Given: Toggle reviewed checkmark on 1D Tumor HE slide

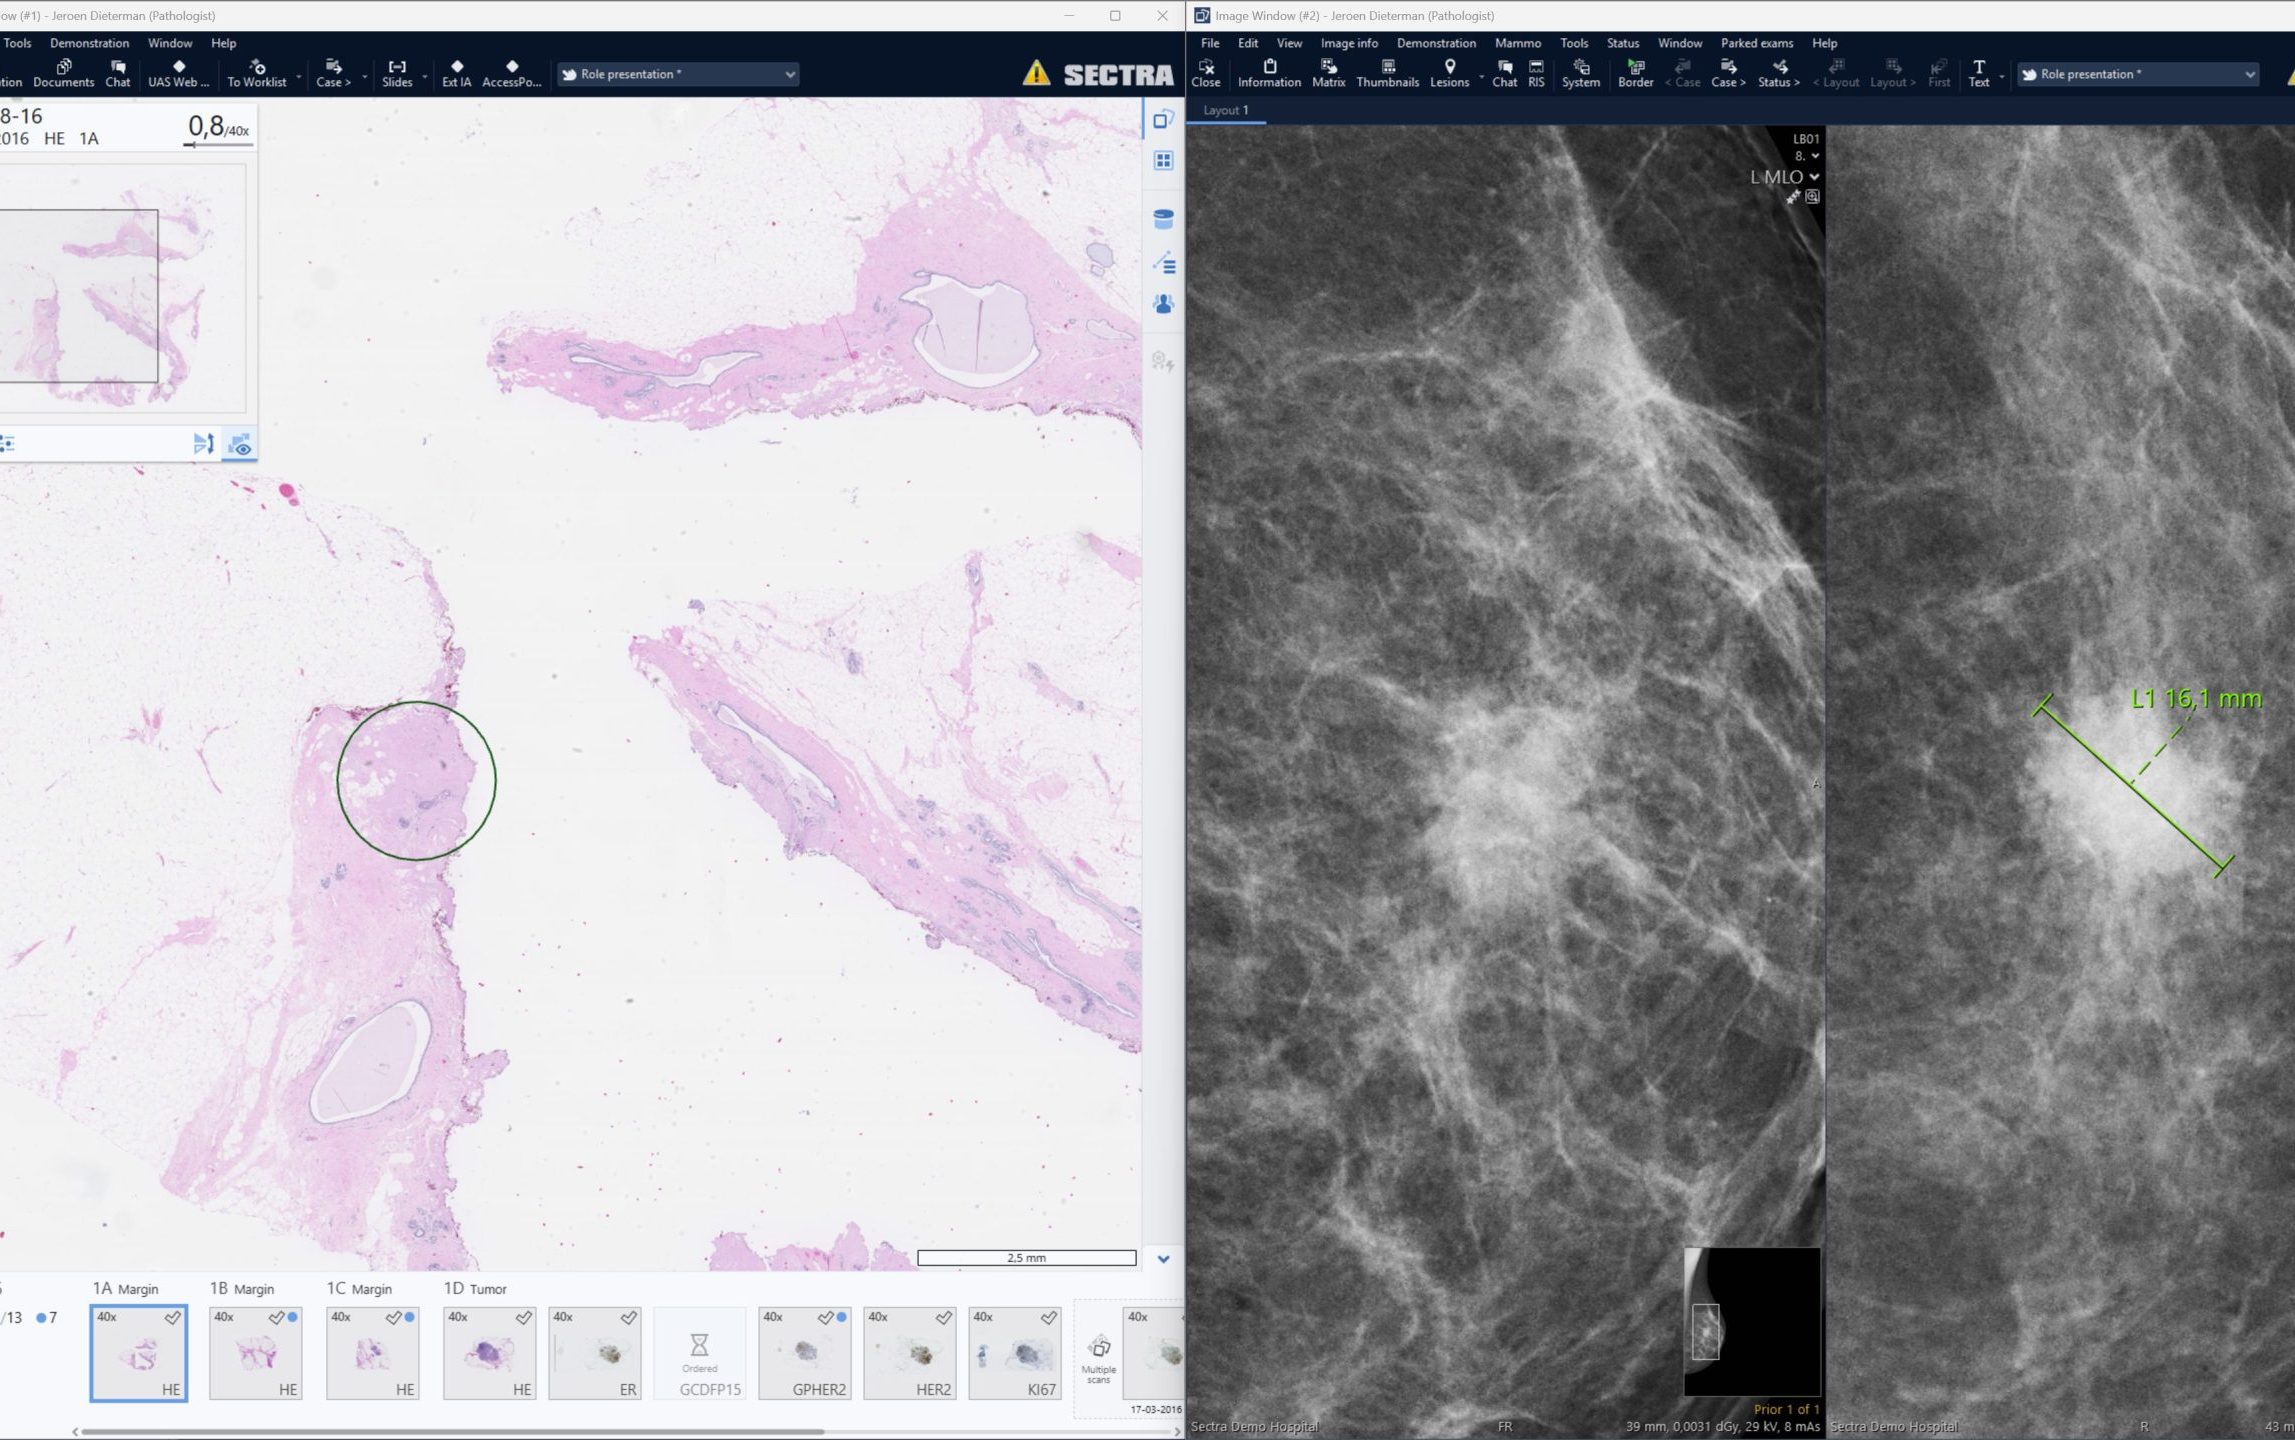Looking at the screenshot, I should [x=523, y=1318].
